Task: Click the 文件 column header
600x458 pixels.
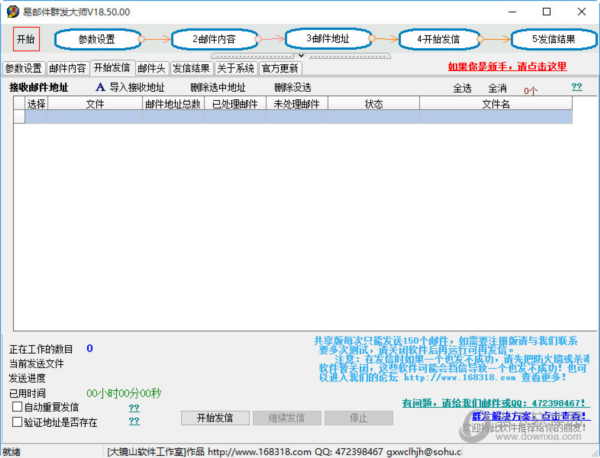Action: [95, 104]
